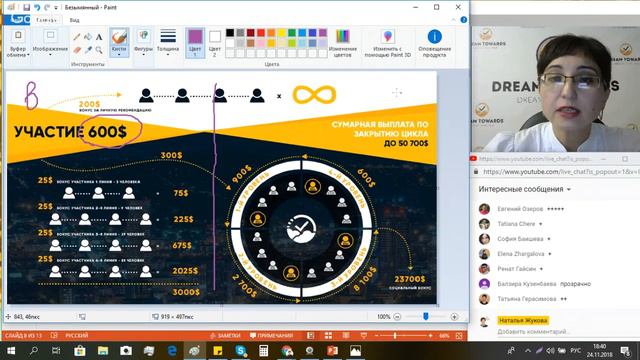The image size is (640, 360).
Task: Click РУССКИЙ language in PowerPoint status bar
Action: [77, 336]
